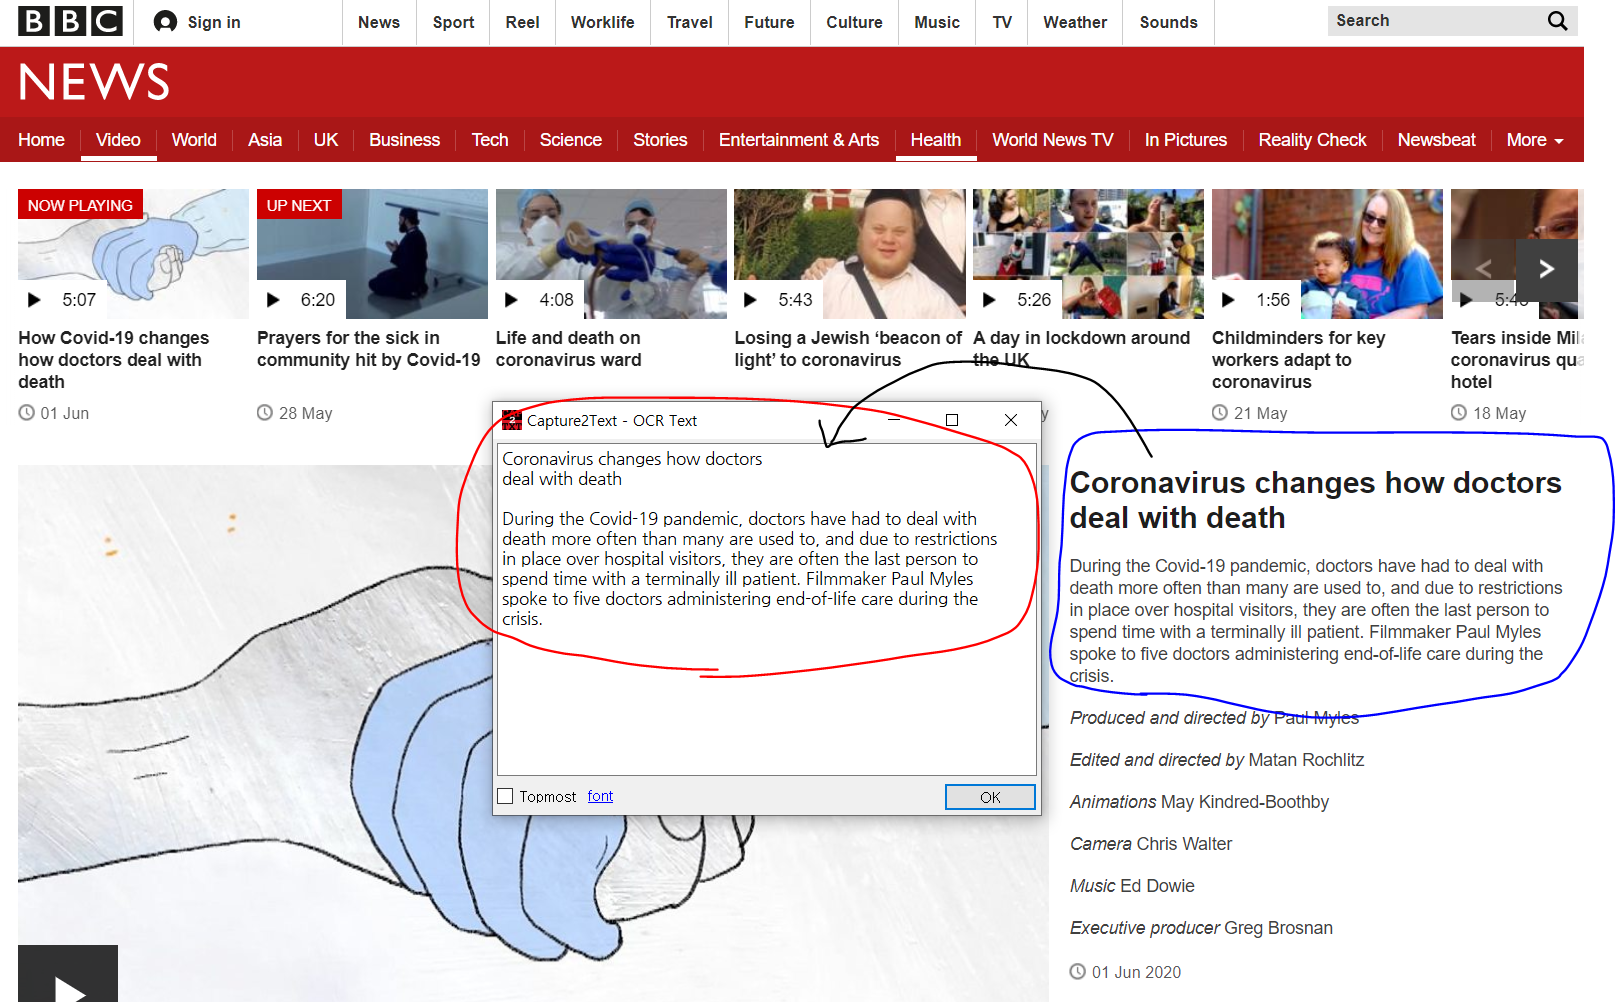Play the 4:08 coronavirus ward video
1615x1002 pixels.
point(511,300)
